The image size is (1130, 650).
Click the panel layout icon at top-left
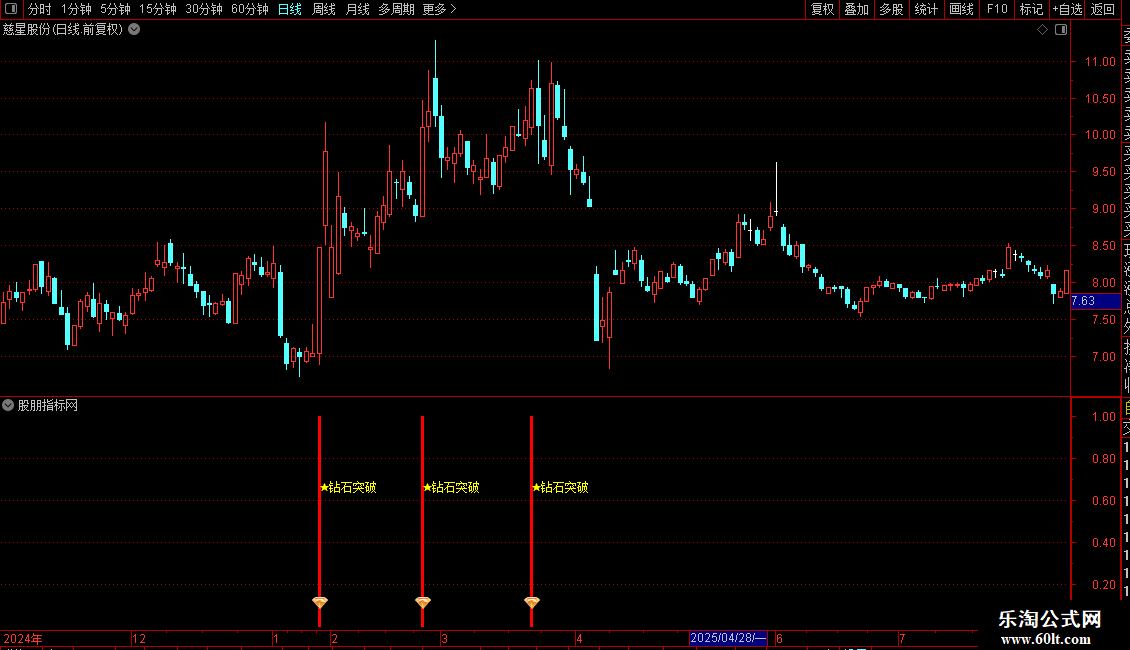(x=11, y=9)
